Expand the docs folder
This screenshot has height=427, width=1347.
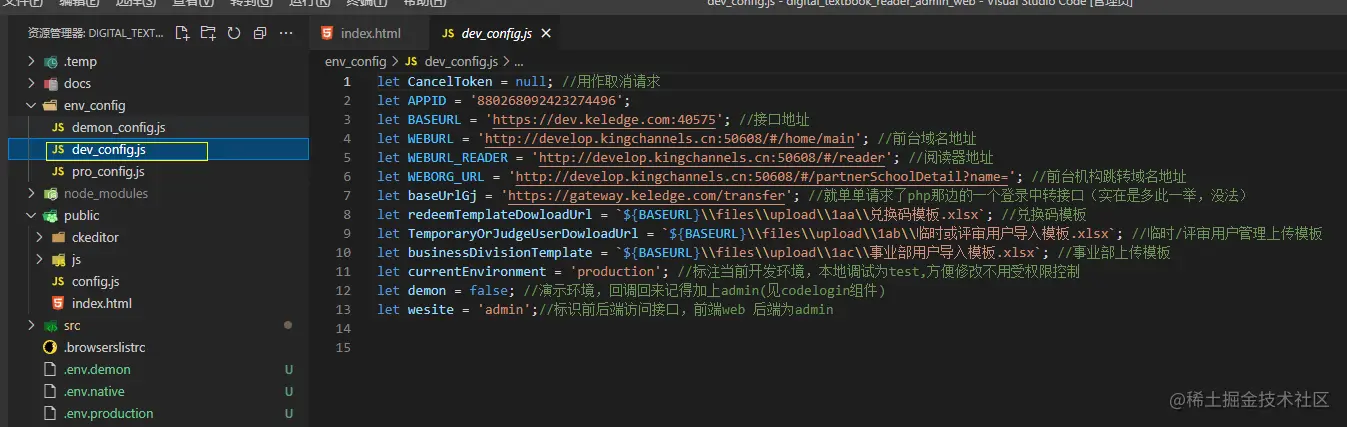(32, 83)
